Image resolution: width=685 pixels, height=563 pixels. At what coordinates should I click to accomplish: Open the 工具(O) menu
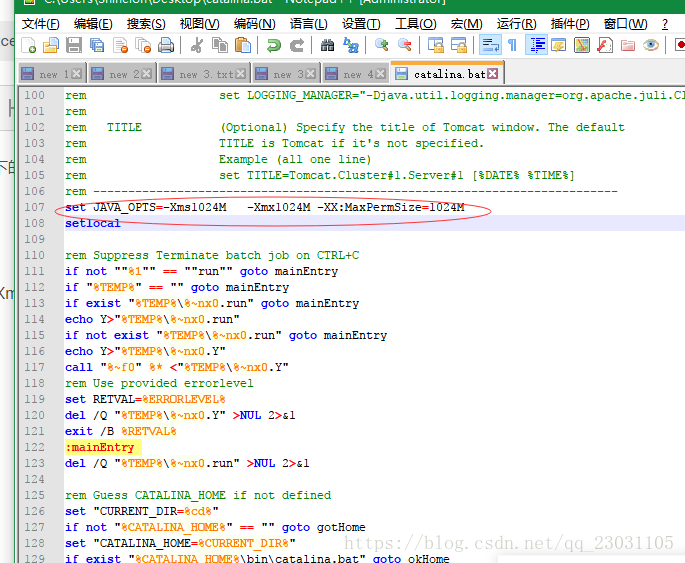tap(415, 24)
